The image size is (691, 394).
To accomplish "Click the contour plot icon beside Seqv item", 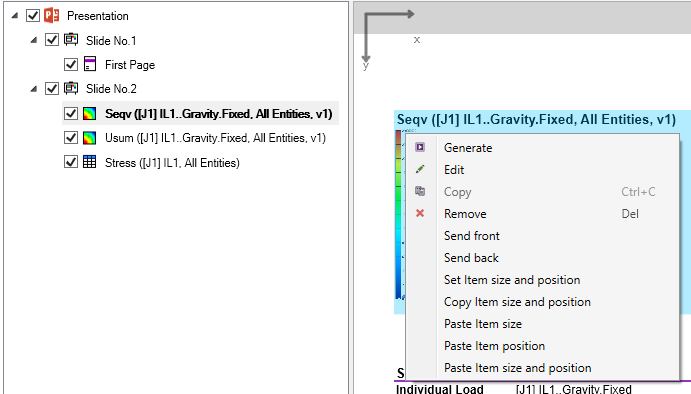I will click(x=89, y=114).
